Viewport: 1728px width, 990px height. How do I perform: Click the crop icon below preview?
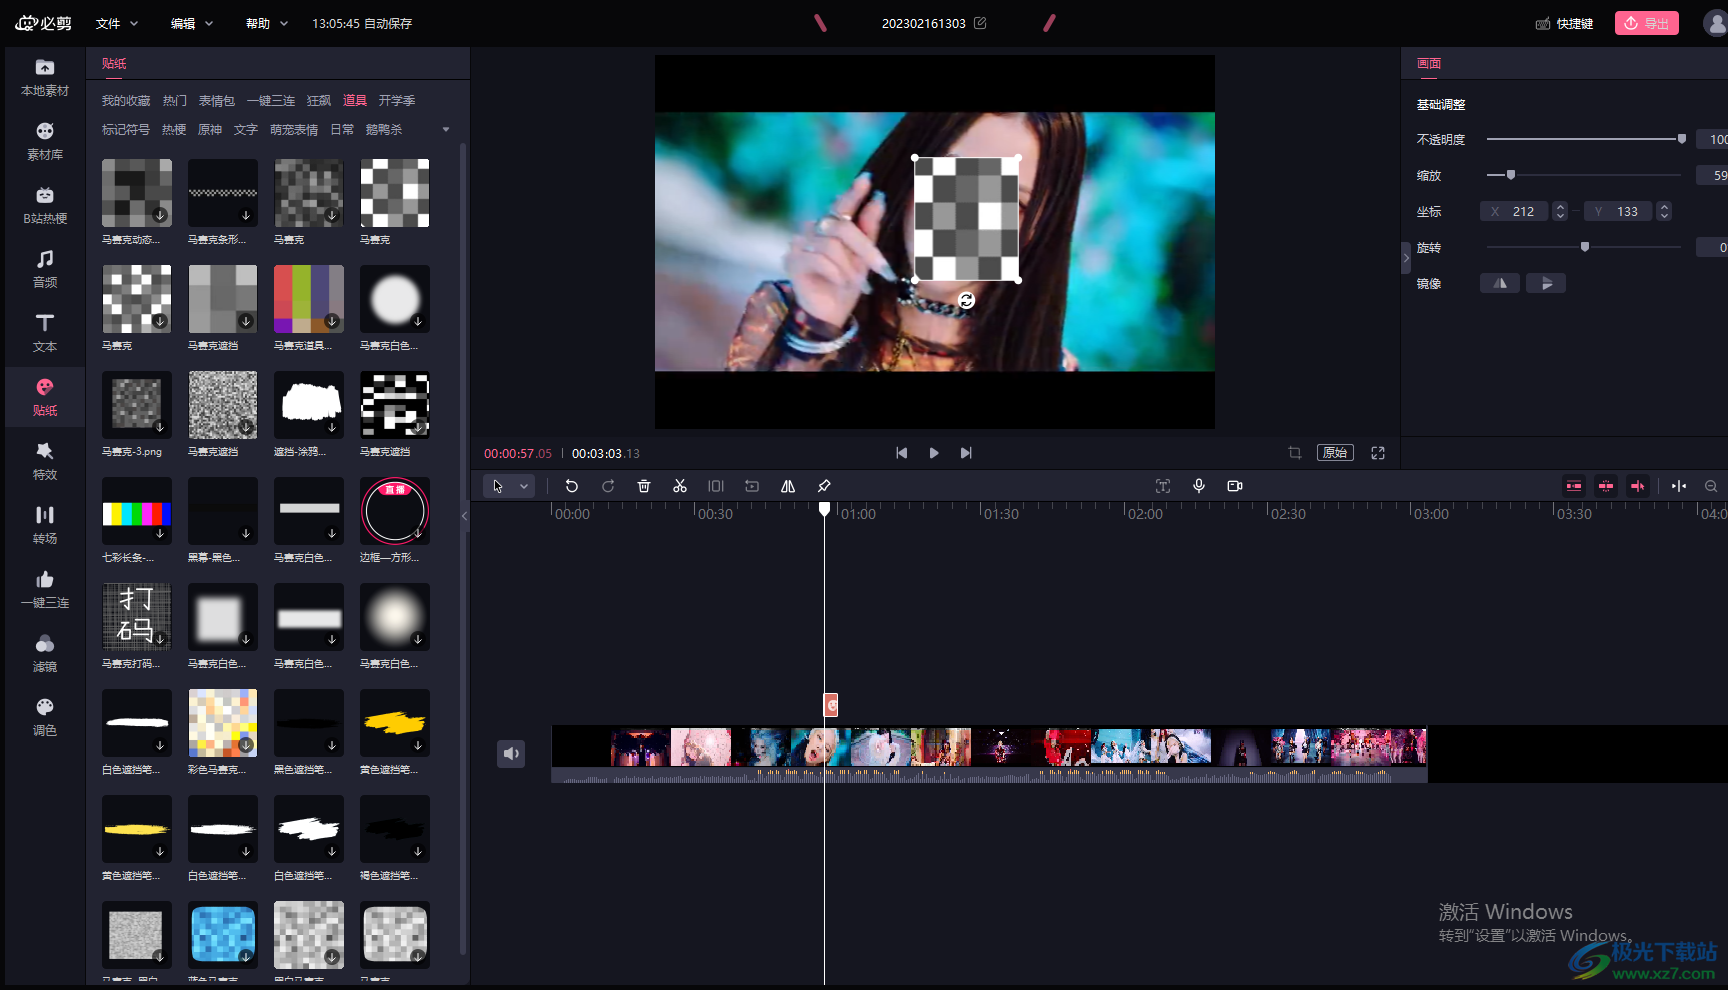[x=1295, y=453]
